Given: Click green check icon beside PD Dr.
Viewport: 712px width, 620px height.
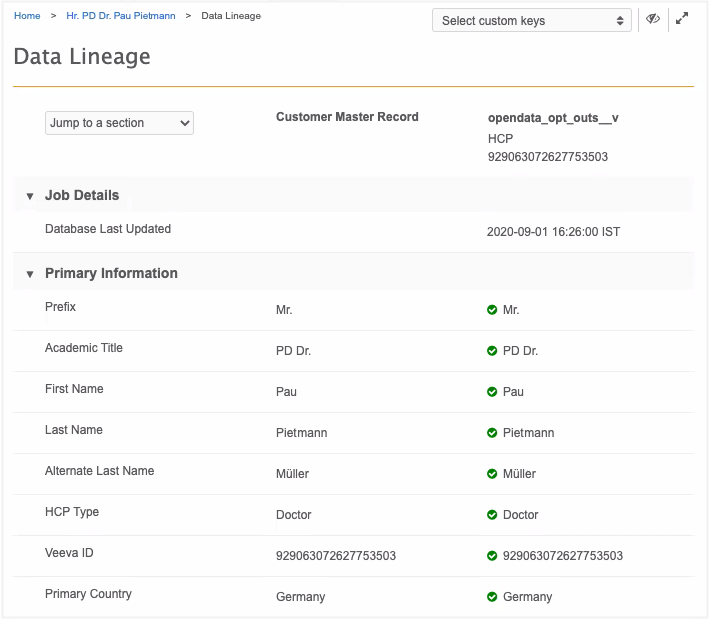Looking at the screenshot, I should pos(492,351).
